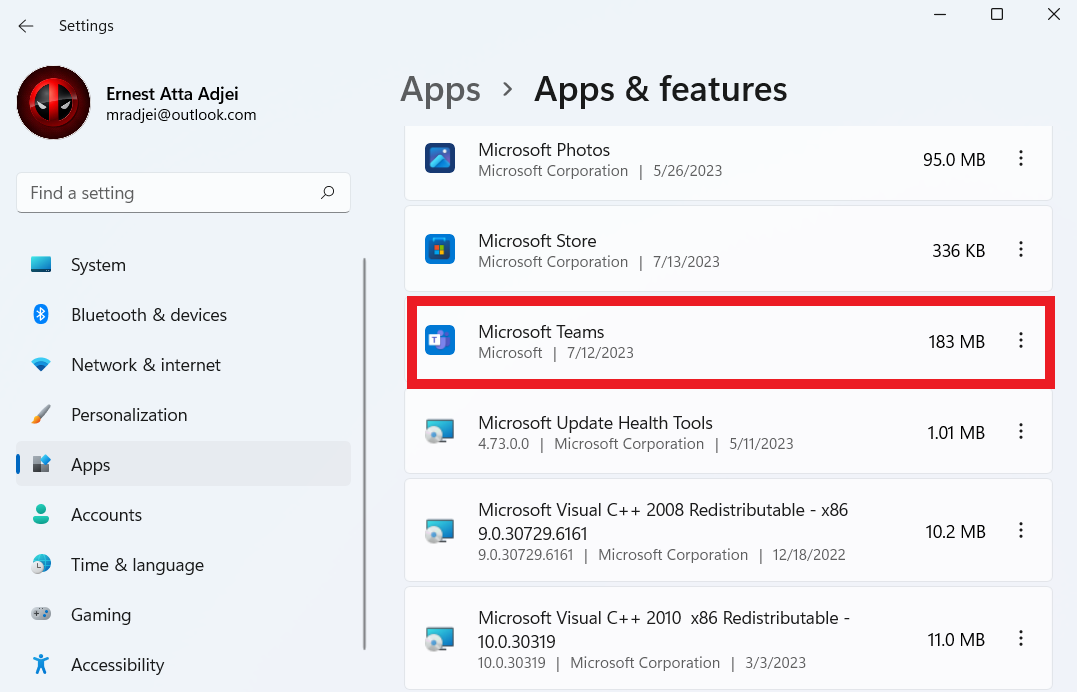Image resolution: width=1077 pixels, height=692 pixels.
Task: Select the Microsoft Teams app name
Action: click(x=541, y=332)
